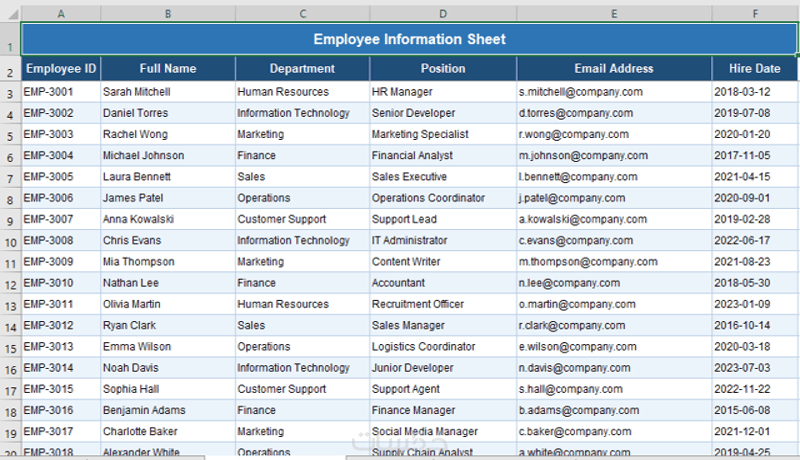Click email n.lee@company.com
Screen dimensions: 800x460
pos(614,283)
